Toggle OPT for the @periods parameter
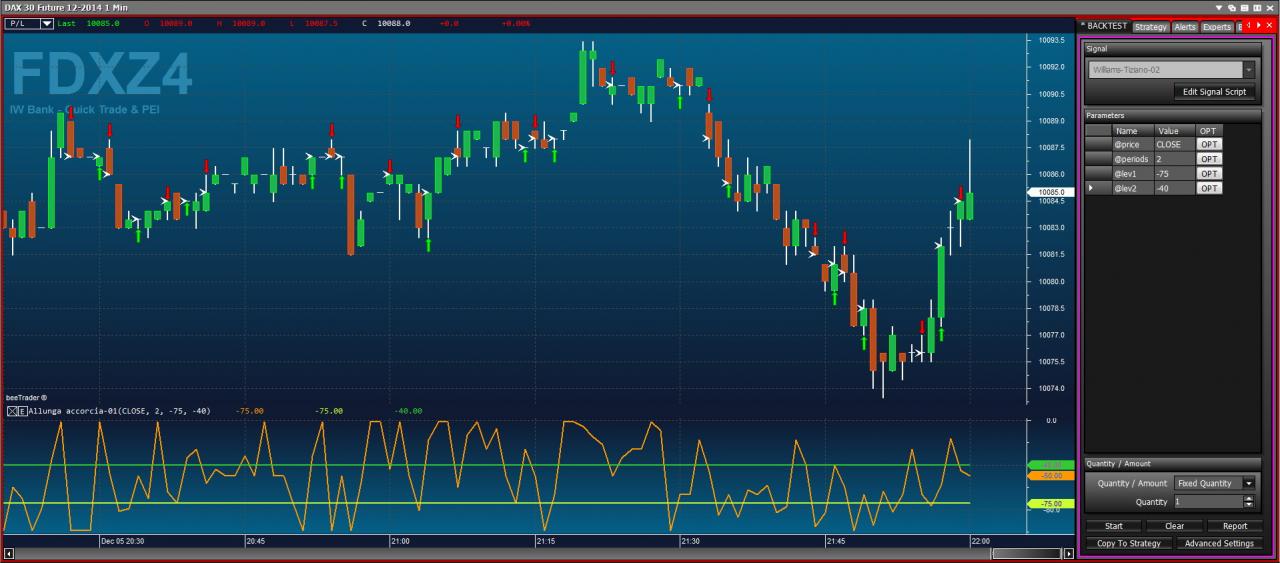Screen dimensions: 1280x563 pos(1209,159)
